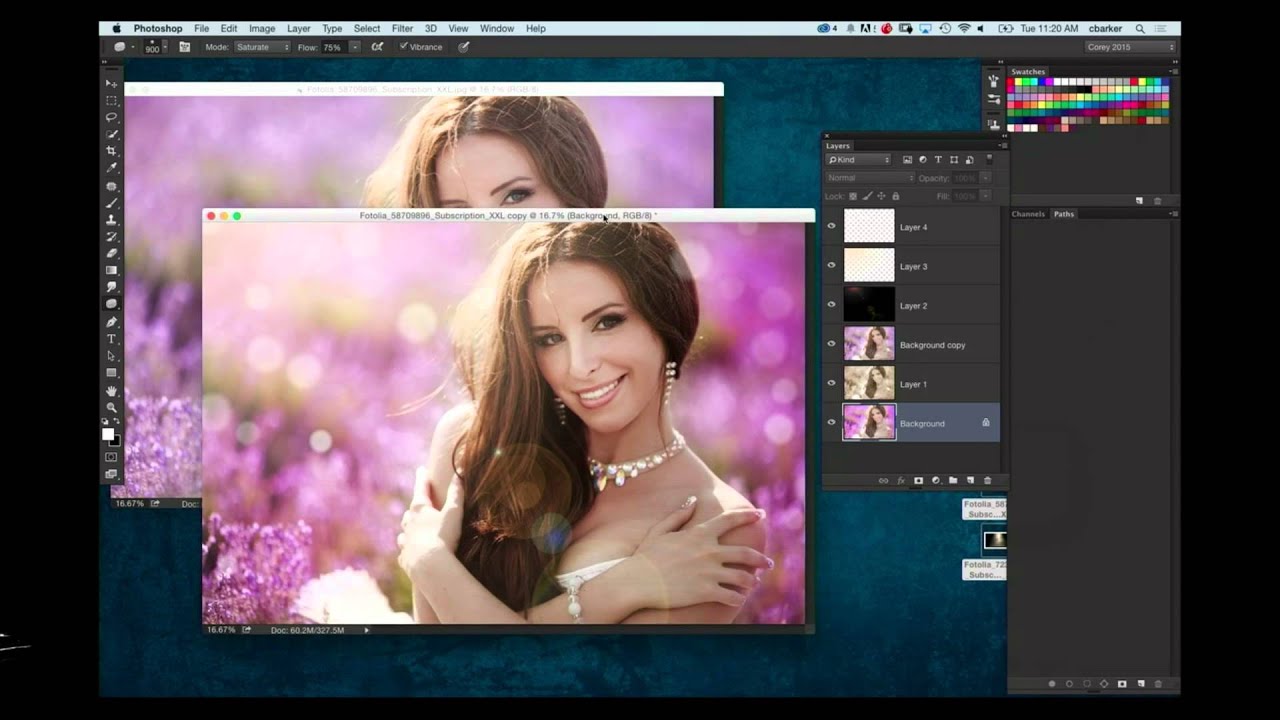Toggle visibility of Background copy layer
The image size is (1280, 720).
pyautogui.click(x=831, y=344)
